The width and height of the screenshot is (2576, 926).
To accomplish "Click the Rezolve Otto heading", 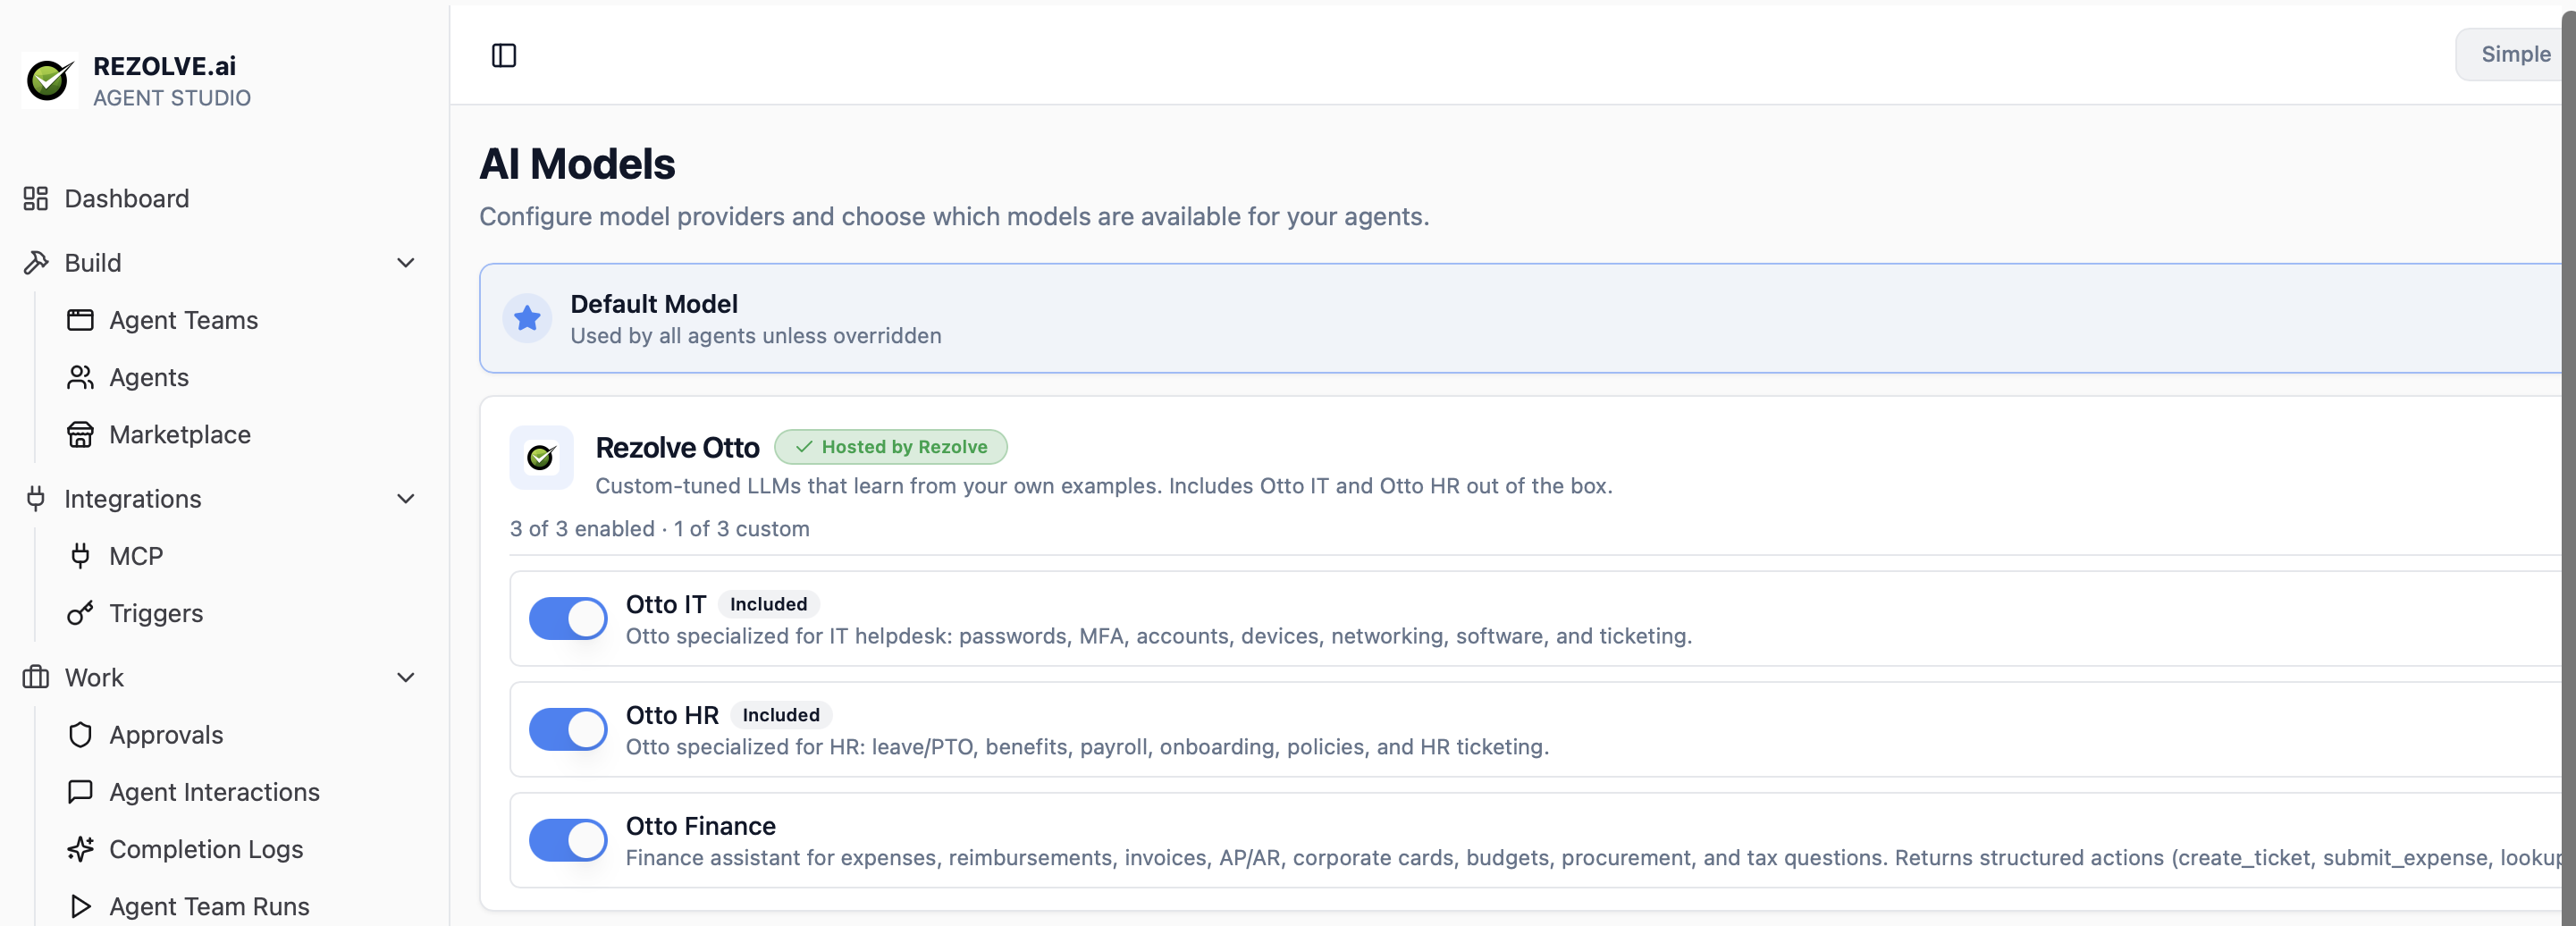I will 677,447.
